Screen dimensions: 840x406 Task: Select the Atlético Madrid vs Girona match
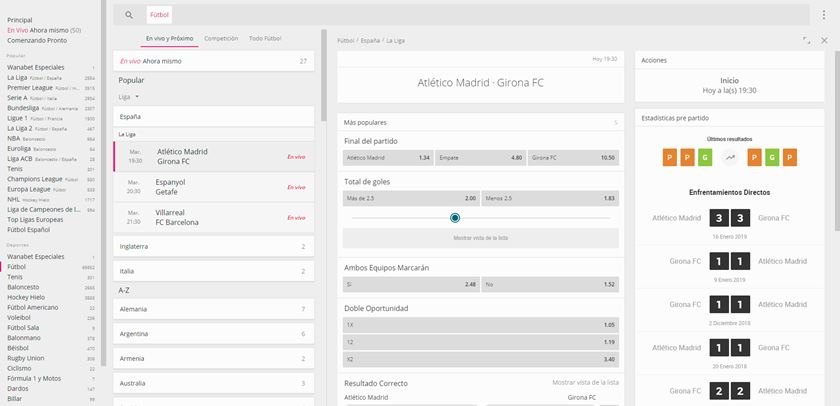click(x=214, y=156)
